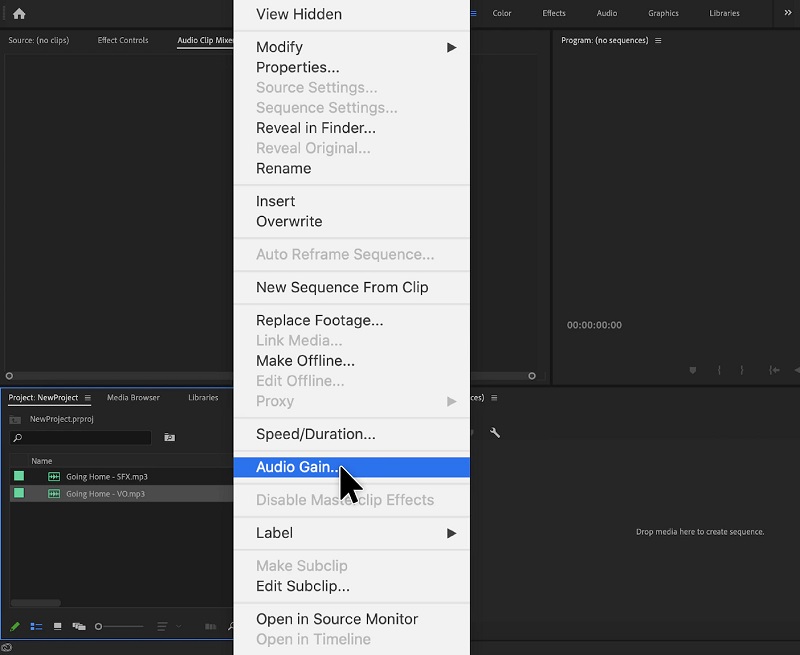Click audio icon of Going Home - SFX.mp3
Image resolution: width=800 pixels, height=655 pixels.
54,477
